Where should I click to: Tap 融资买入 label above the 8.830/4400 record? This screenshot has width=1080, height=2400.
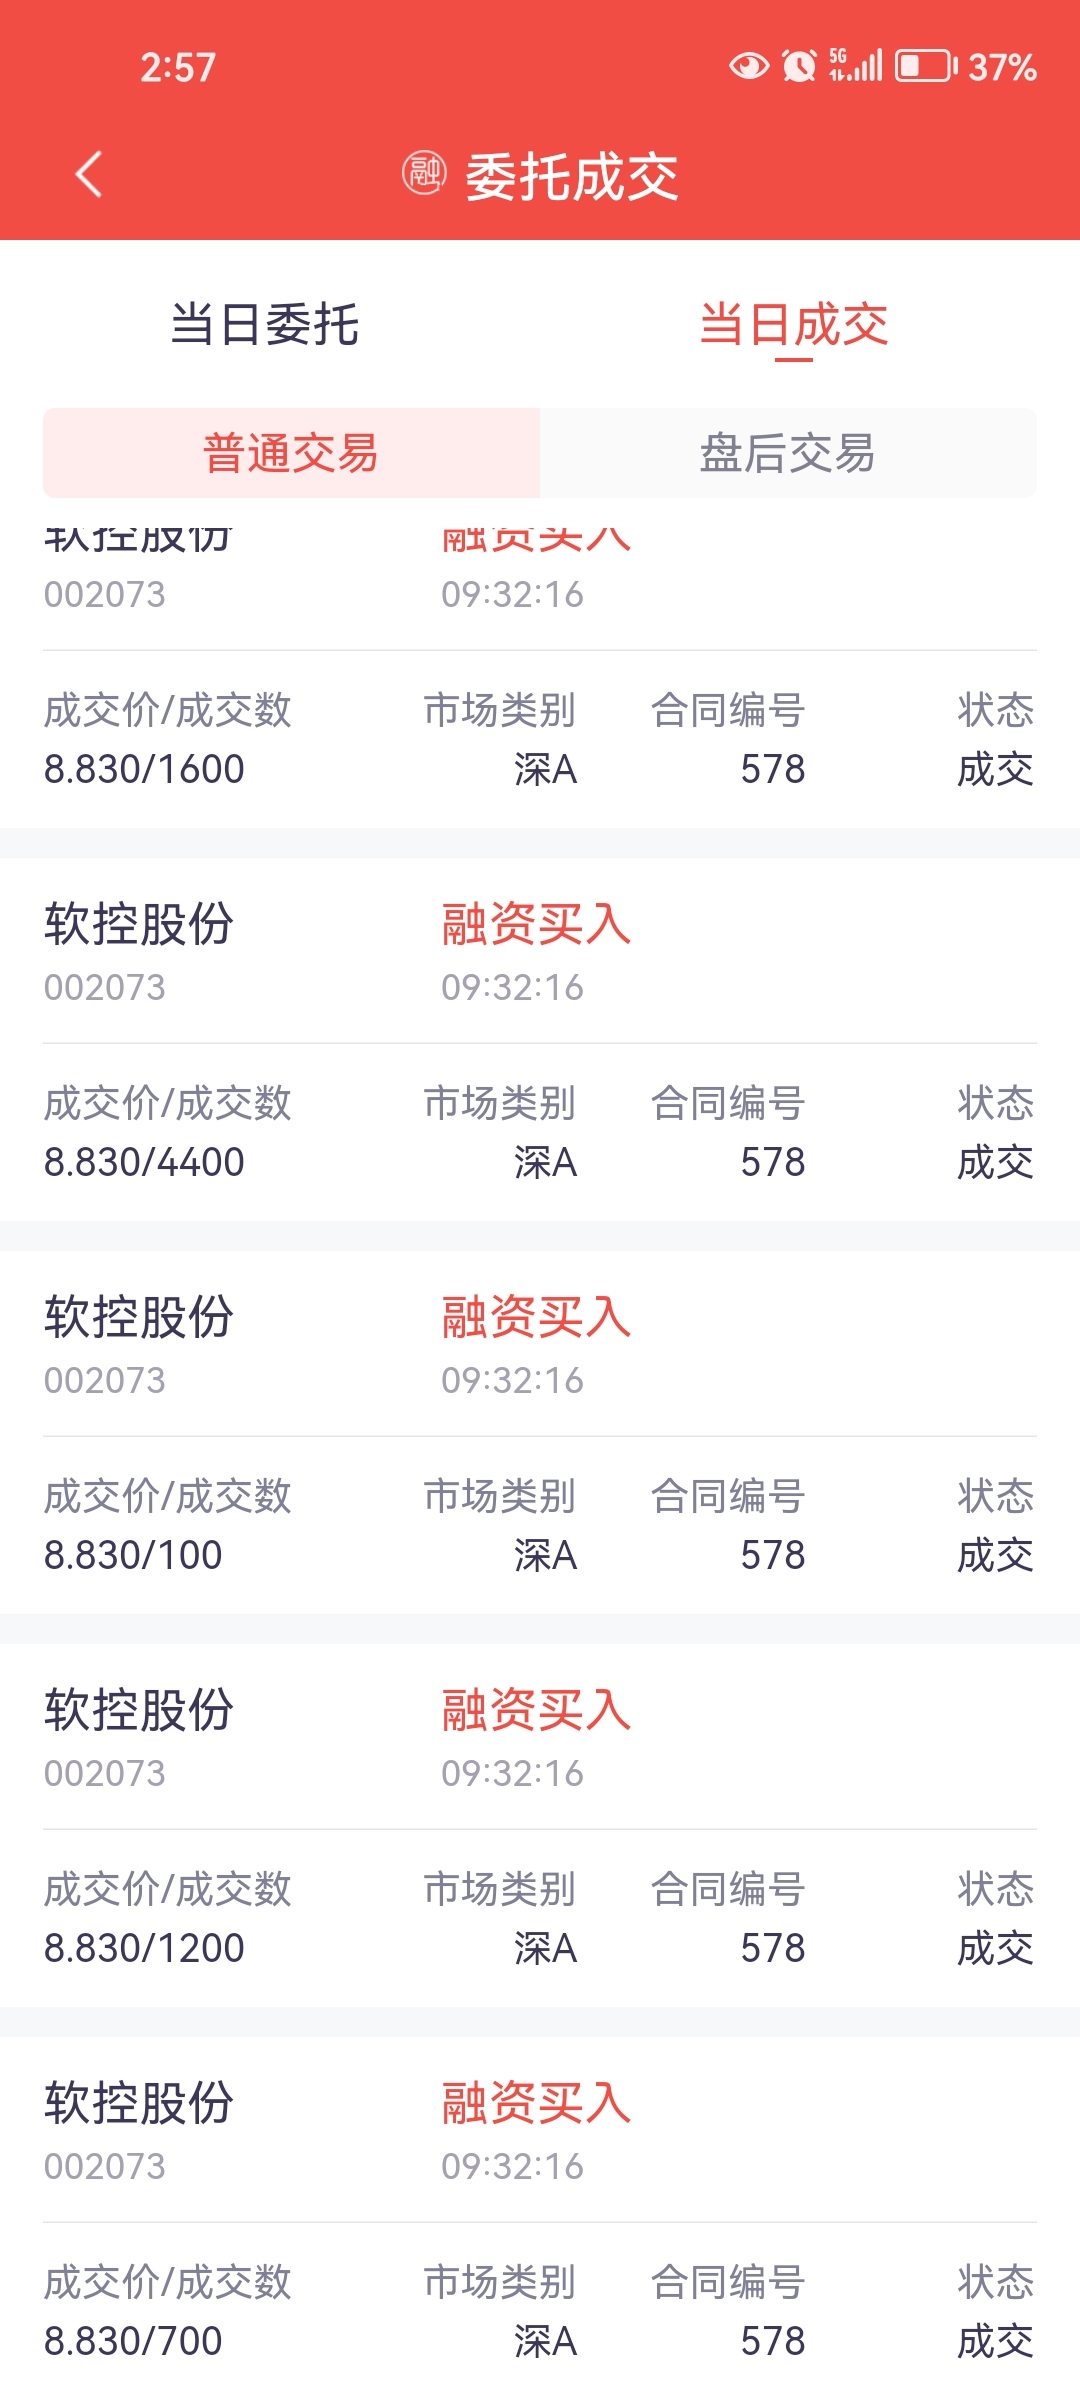[536, 924]
